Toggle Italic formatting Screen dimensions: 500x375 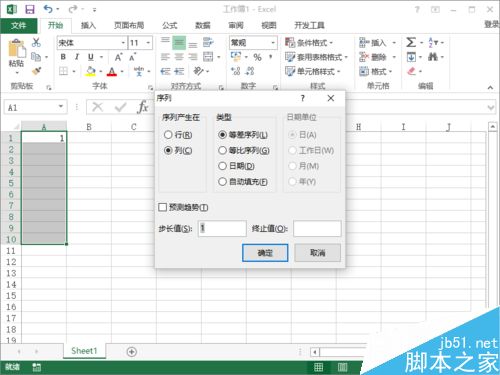(77, 57)
